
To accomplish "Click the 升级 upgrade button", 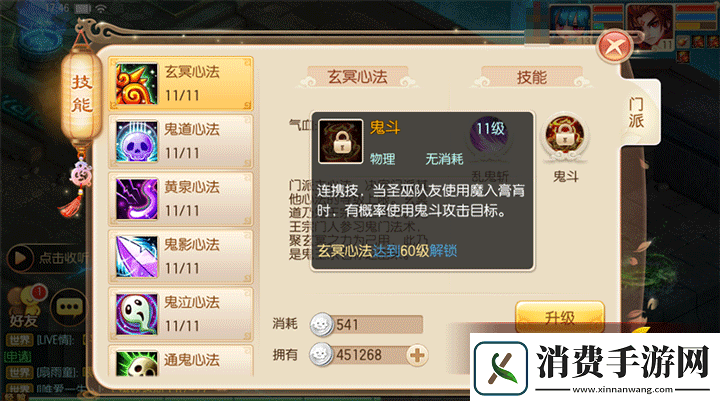I will tap(560, 317).
